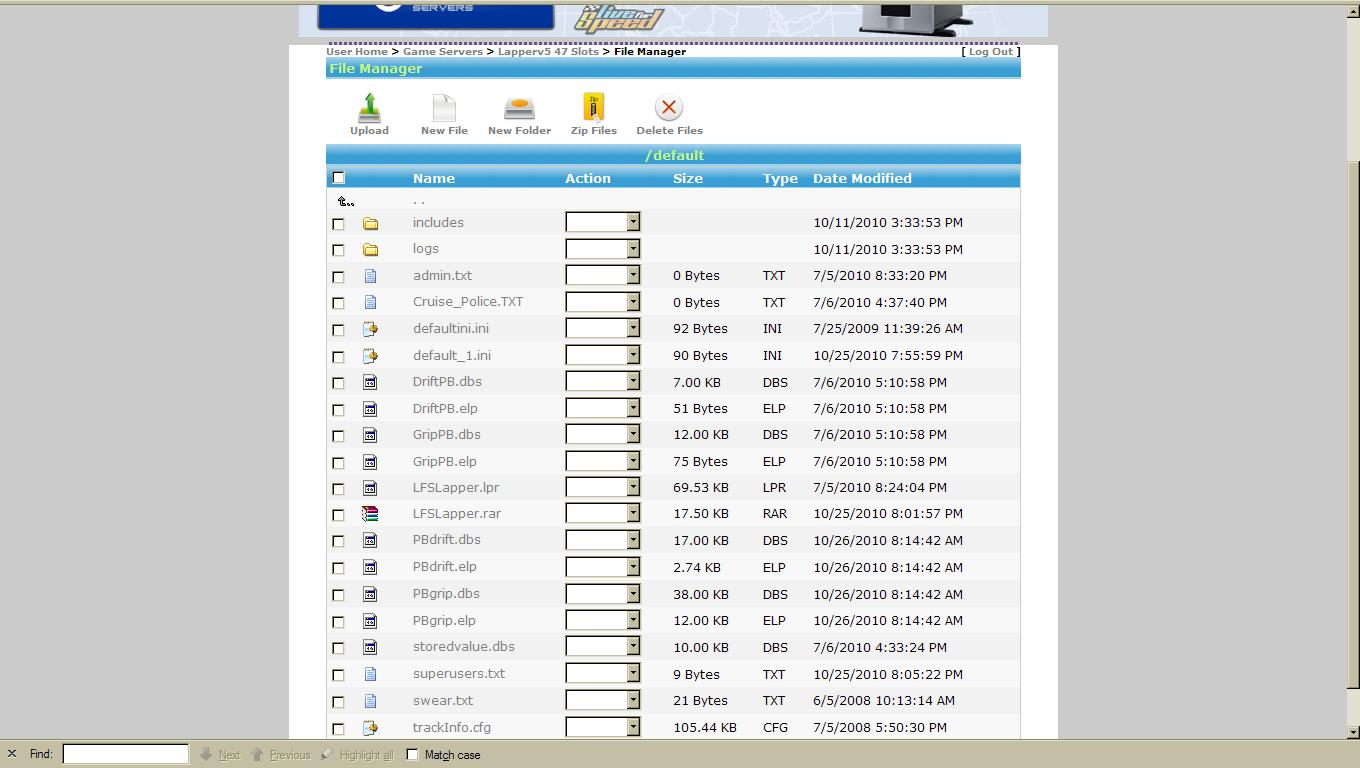Click the GripPB.dbs file icon

pos(370,435)
